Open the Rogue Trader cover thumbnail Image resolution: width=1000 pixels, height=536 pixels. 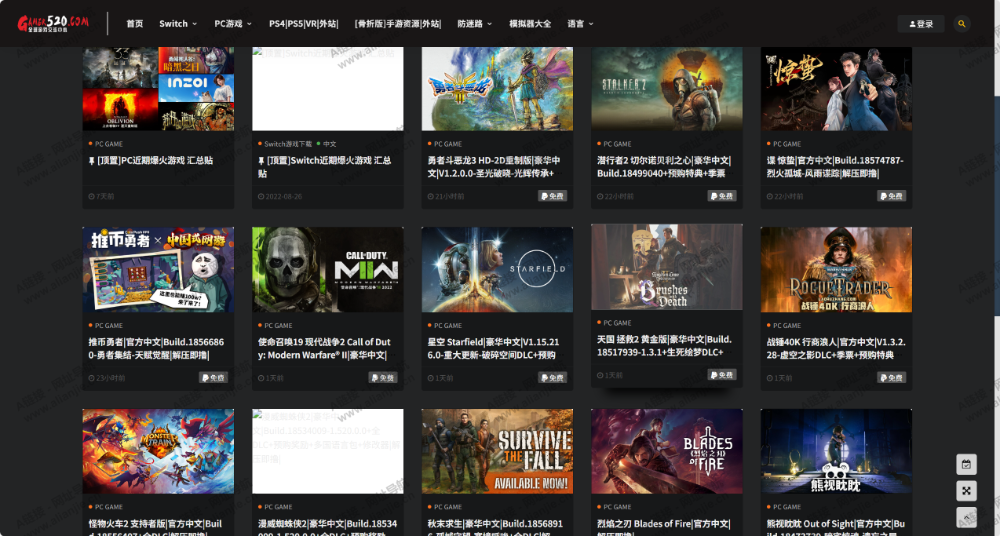[836, 269]
